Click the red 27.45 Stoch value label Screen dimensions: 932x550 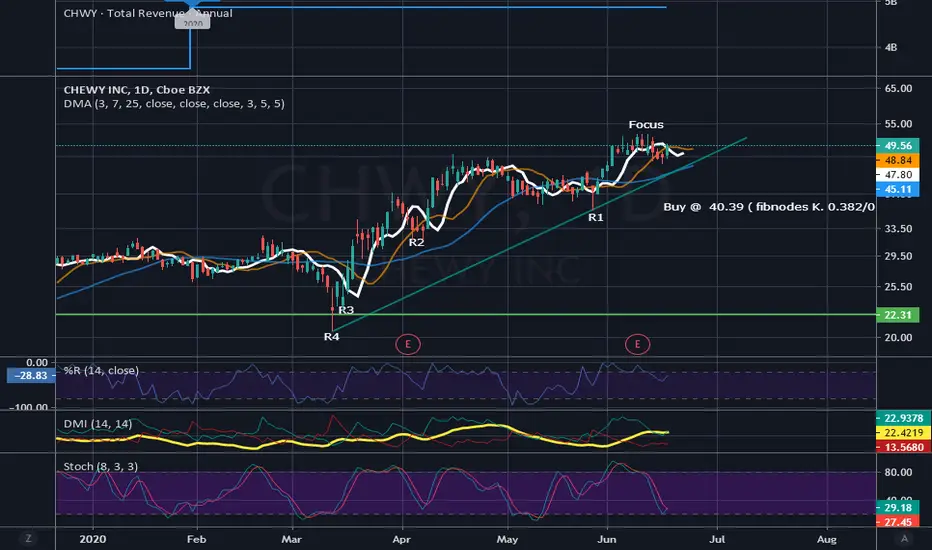click(898, 521)
